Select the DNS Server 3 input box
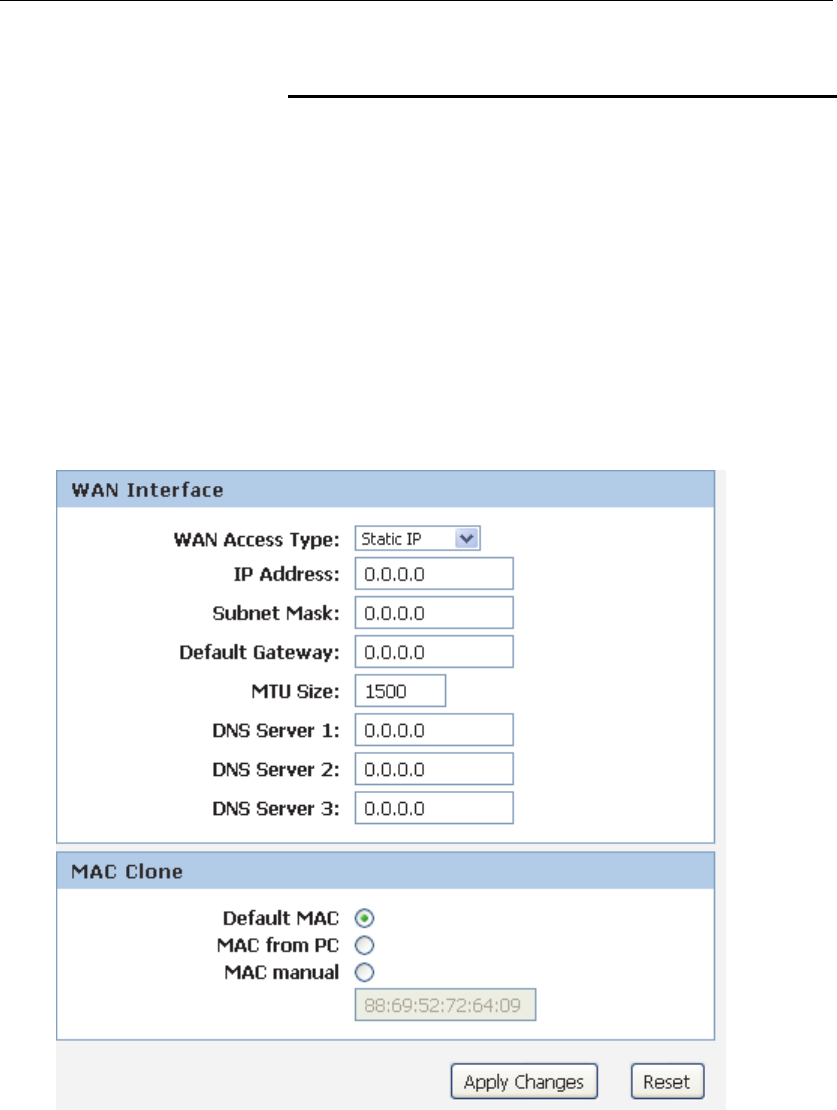837x1110 pixels. coord(433,808)
